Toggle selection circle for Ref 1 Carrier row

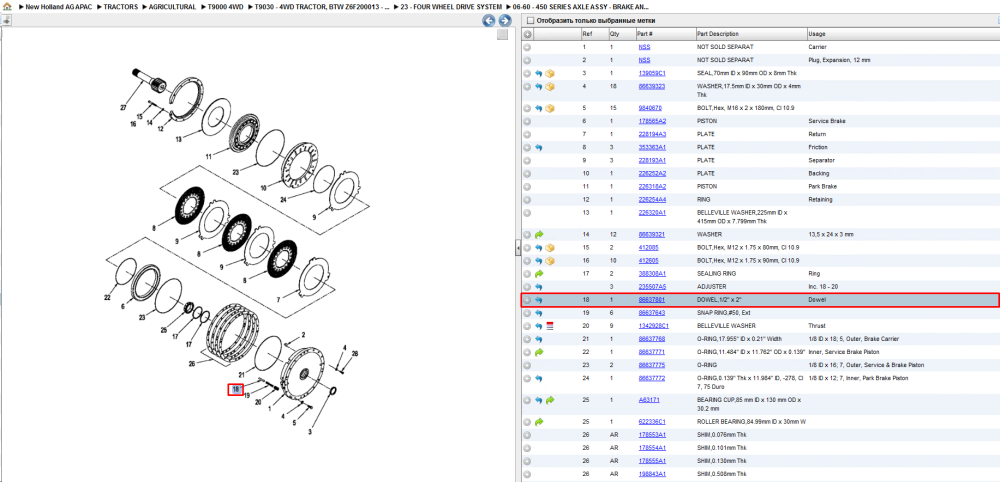527,47
